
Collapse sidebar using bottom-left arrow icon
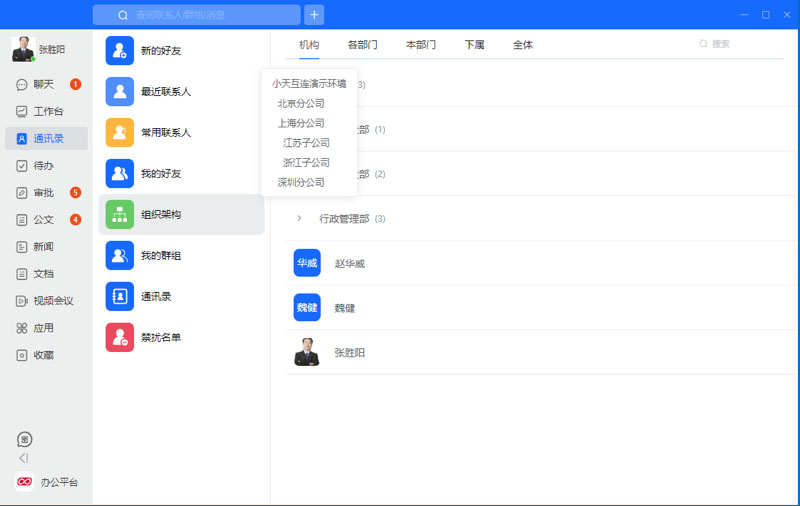(24, 458)
